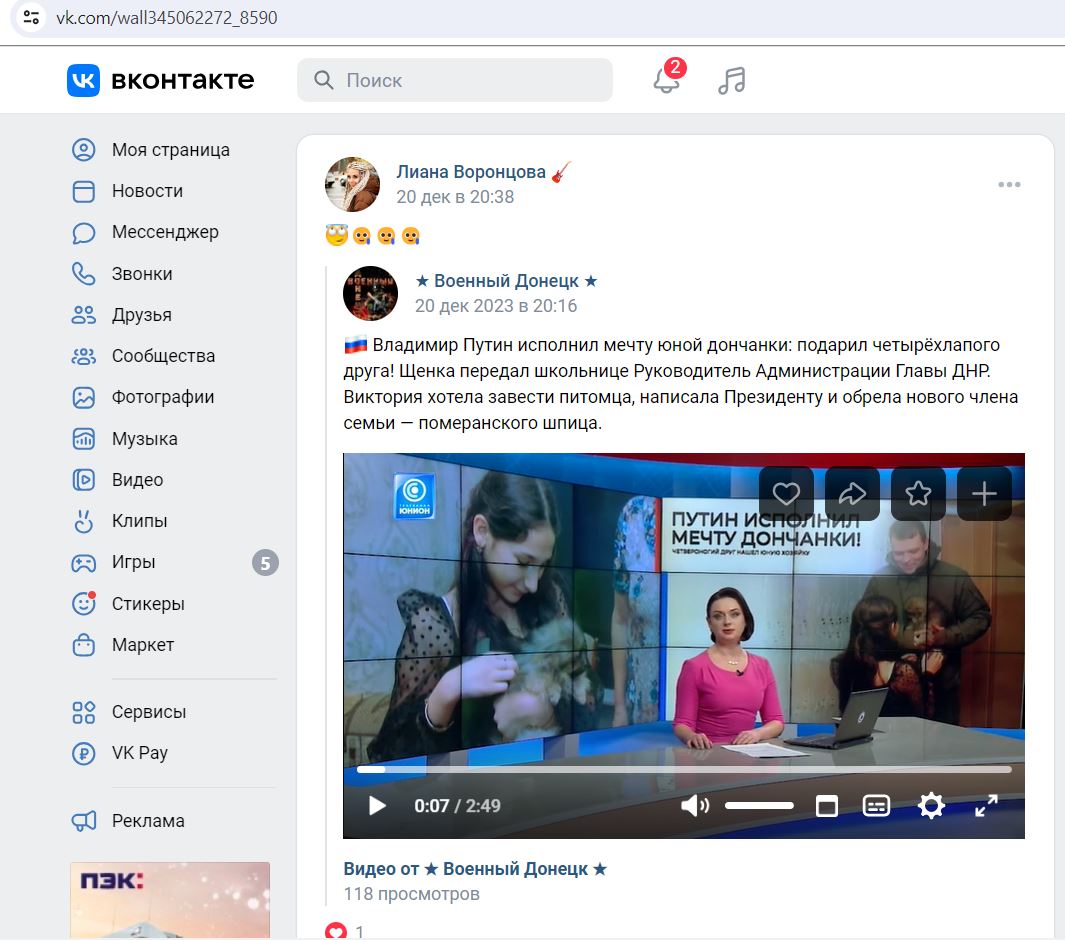
Task: Click the Клипы sidebar icon
Action: pyautogui.click(x=84, y=521)
